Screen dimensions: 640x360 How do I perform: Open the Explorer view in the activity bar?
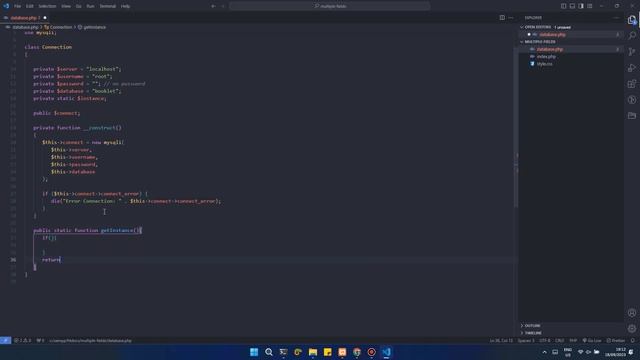click(x=632, y=20)
